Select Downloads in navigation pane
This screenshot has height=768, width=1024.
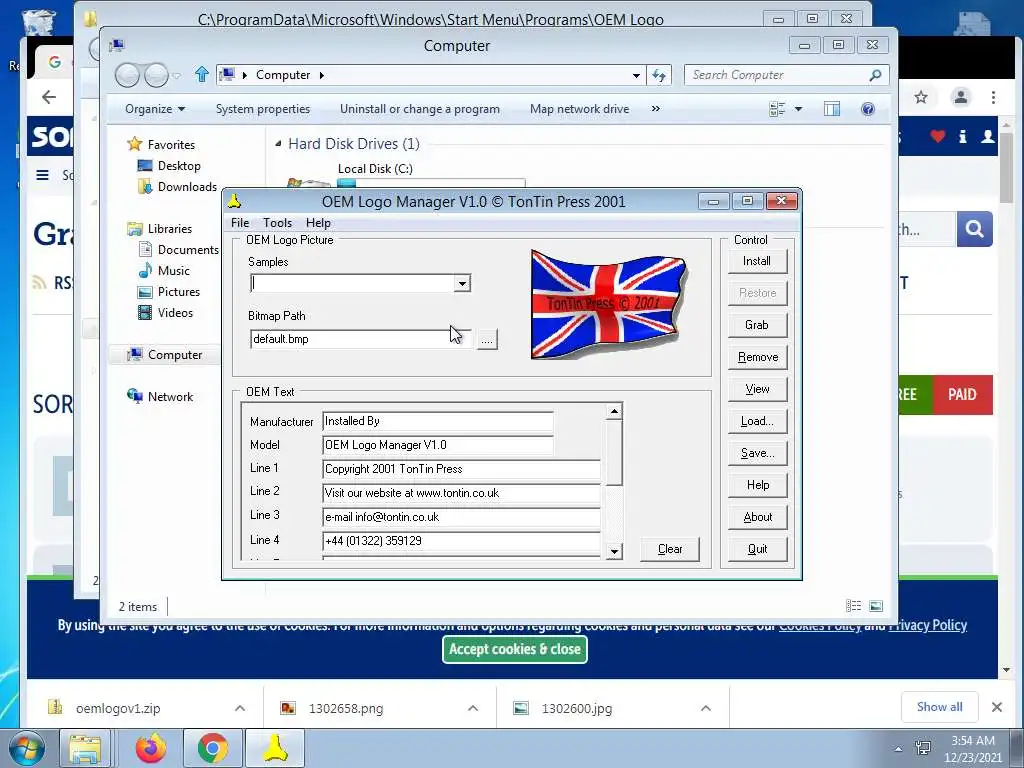187,187
